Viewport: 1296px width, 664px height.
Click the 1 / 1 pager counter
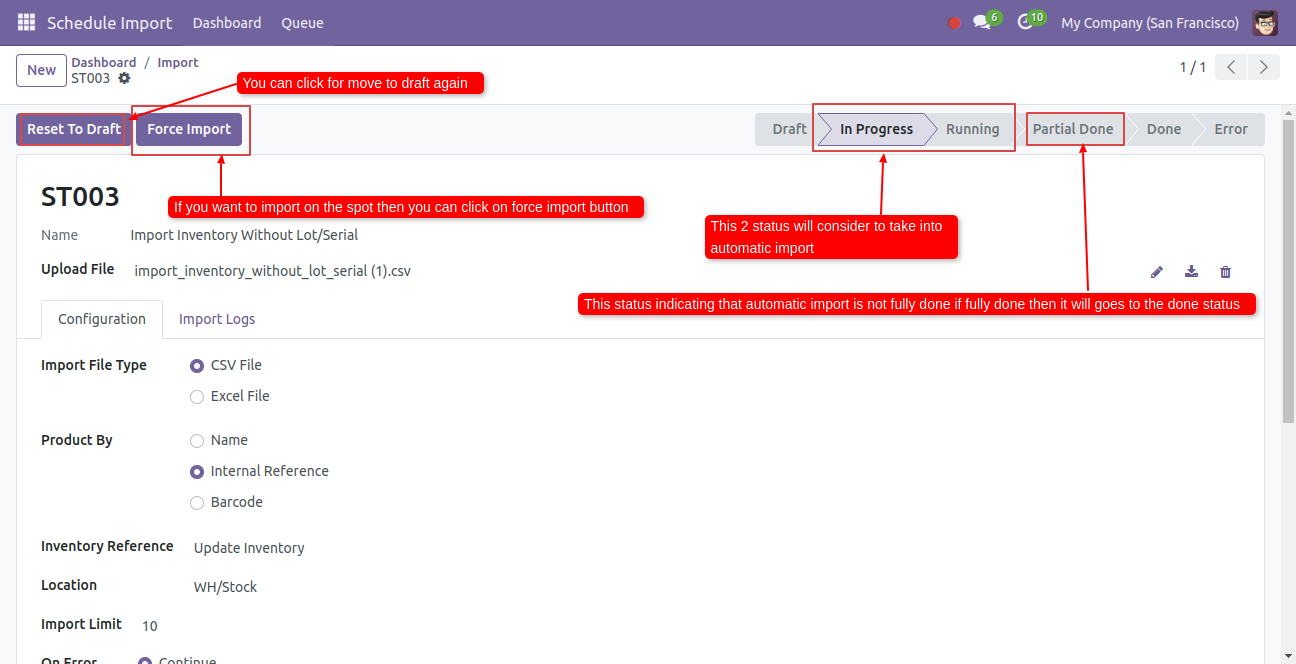click(1192, 67)
